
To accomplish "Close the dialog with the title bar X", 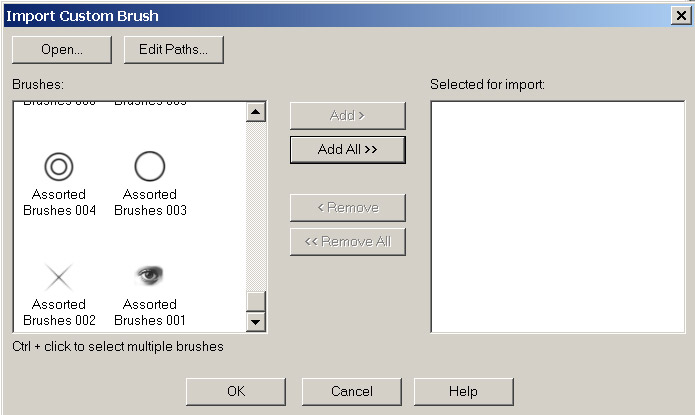I will (679, 16).
